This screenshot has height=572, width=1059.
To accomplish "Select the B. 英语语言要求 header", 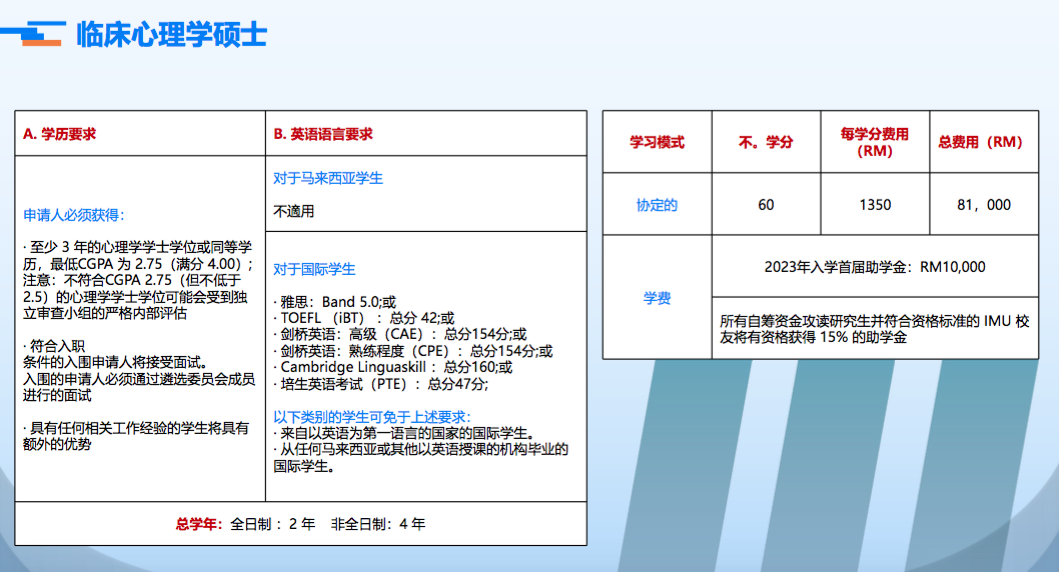I will click(323, 133).
